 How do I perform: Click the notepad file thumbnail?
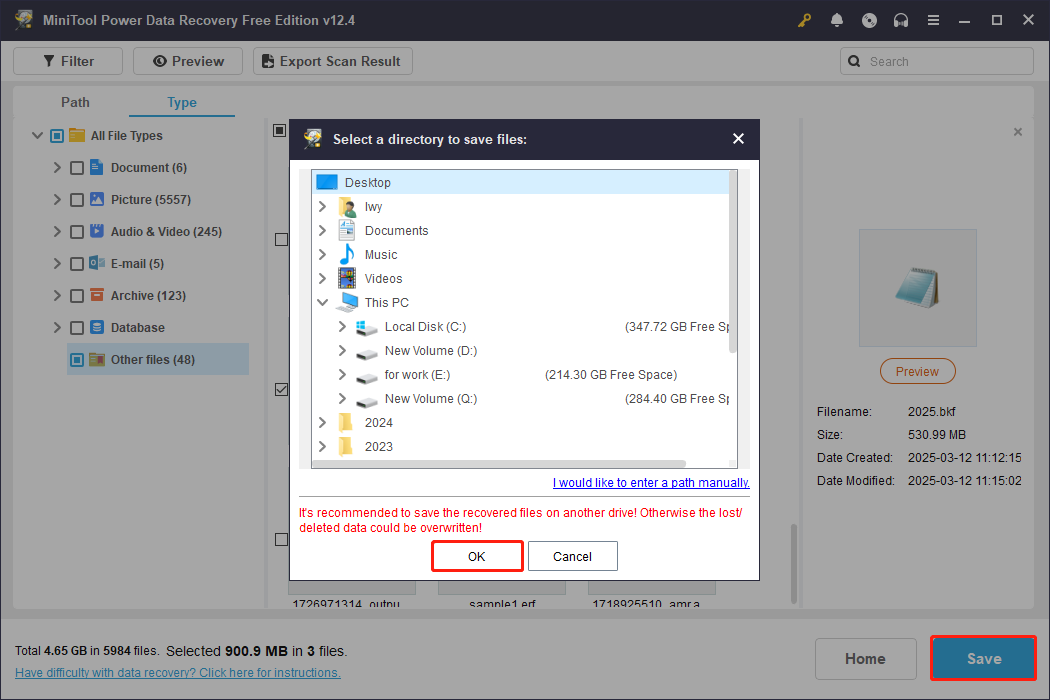(x=917, y=288)
